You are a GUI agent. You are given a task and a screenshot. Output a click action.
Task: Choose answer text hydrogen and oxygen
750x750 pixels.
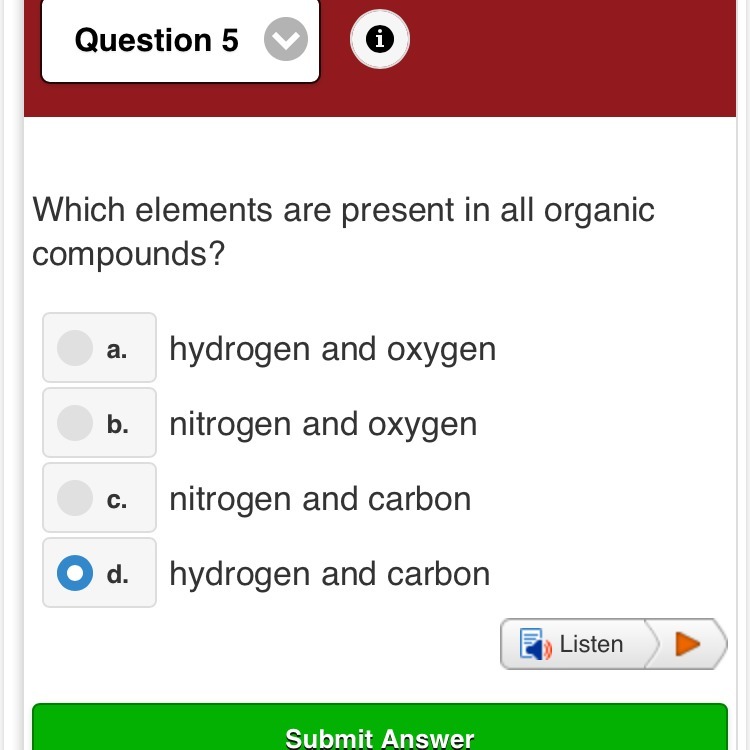[x=332, y=349]
